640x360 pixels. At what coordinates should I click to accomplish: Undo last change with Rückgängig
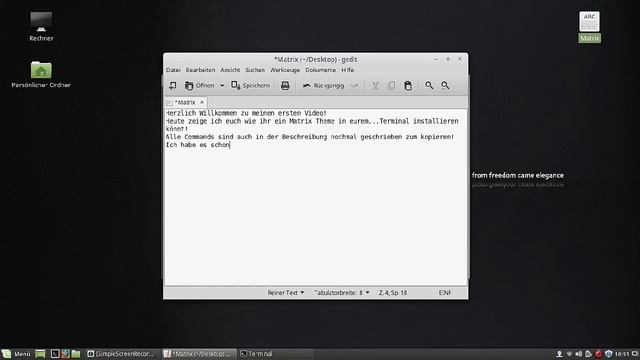click(x=324, y=85)
